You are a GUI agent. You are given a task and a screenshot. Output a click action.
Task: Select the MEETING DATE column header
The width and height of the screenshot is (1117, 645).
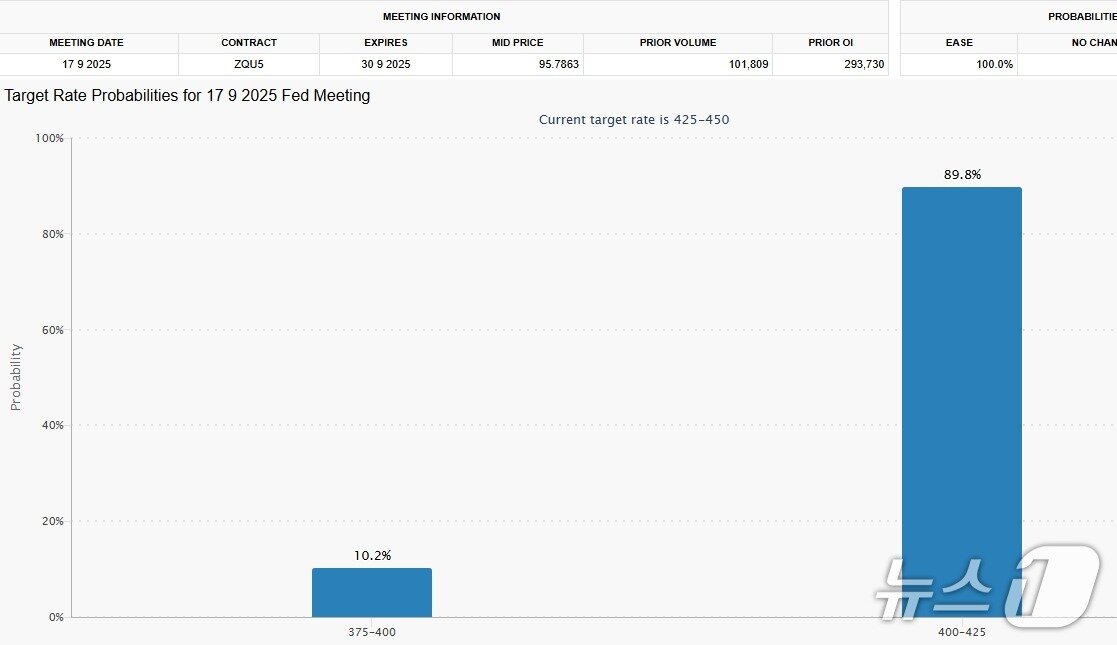click(x=87, y=43)
